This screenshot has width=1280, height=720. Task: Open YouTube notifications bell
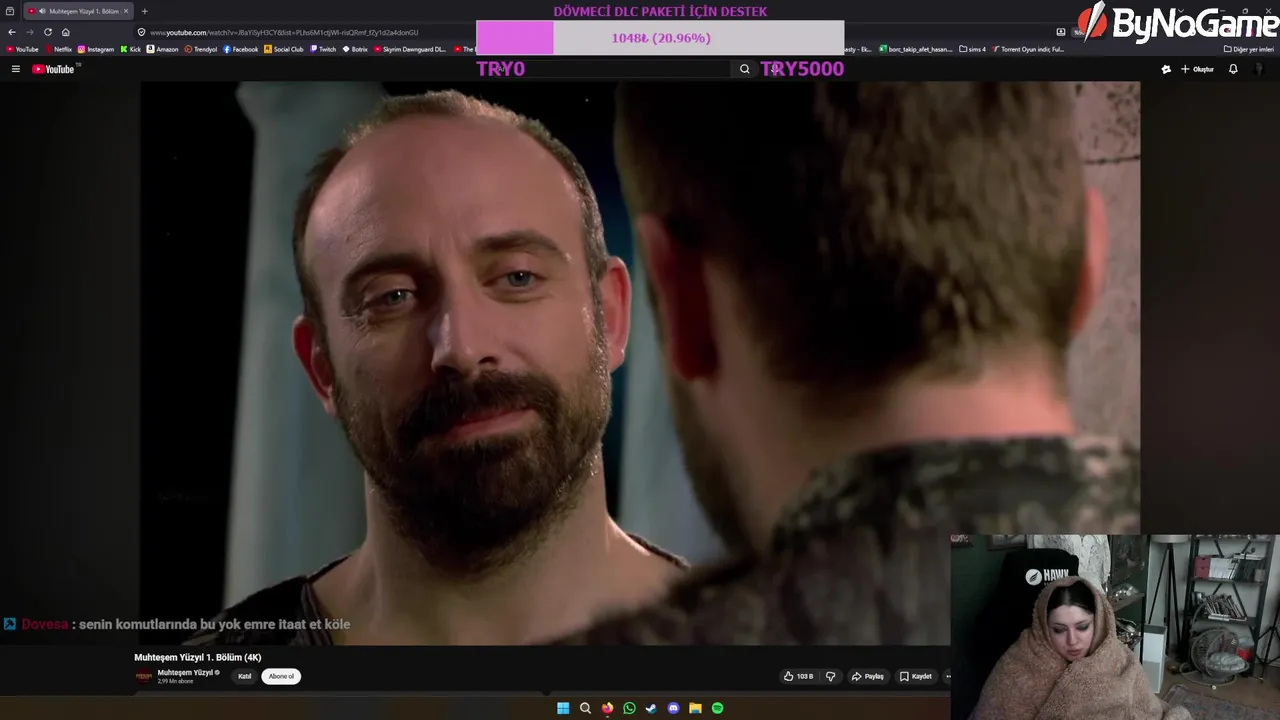[1233, 69]
